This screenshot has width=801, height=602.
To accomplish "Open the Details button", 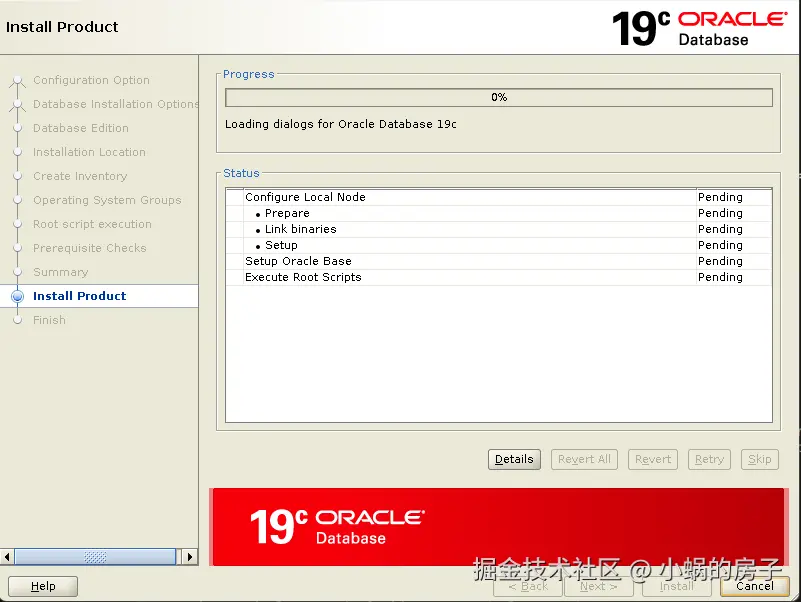I will pos(514,459).
